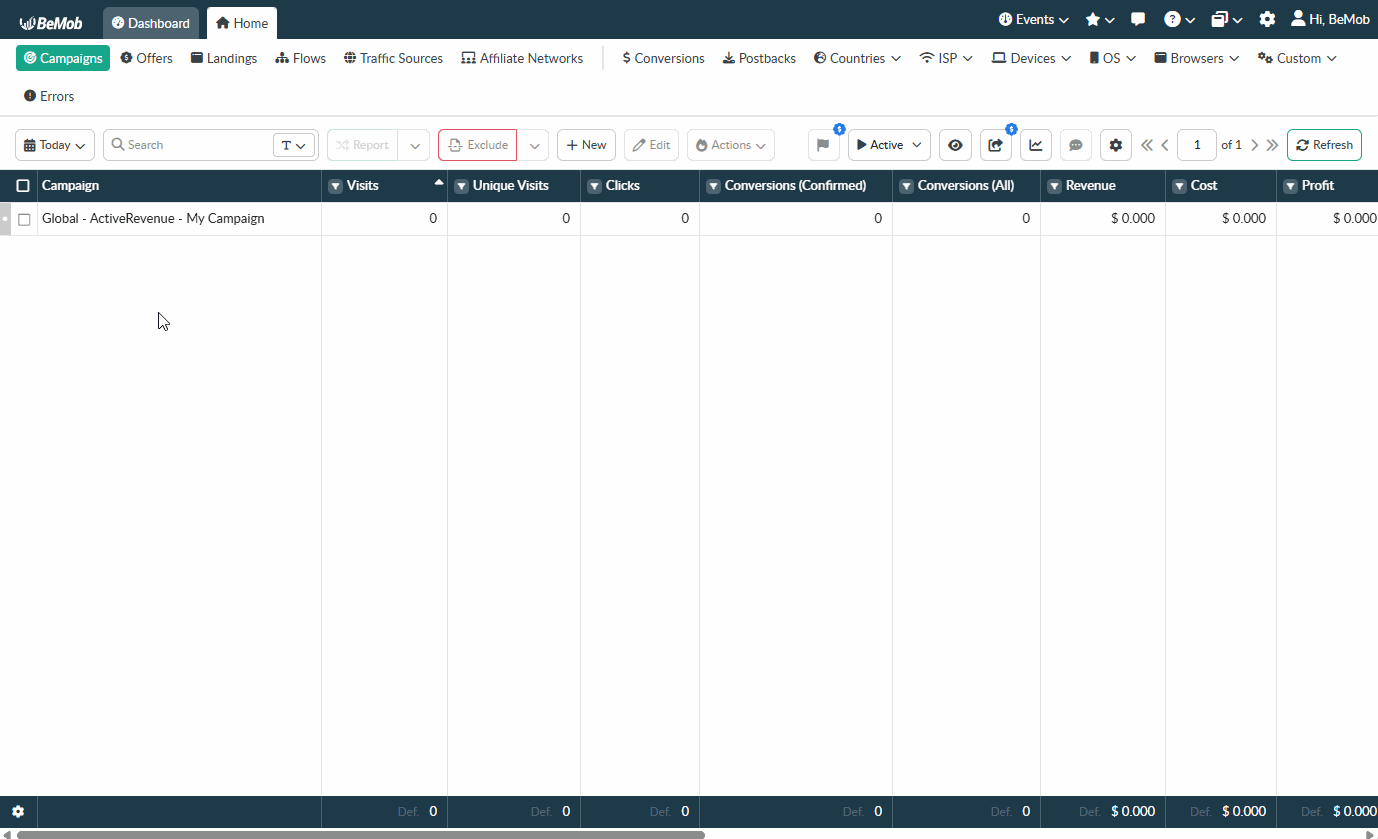Screen dimensions: 1378x839
Task: Open the Affiliate Networks section
Action: pos(522,58)
